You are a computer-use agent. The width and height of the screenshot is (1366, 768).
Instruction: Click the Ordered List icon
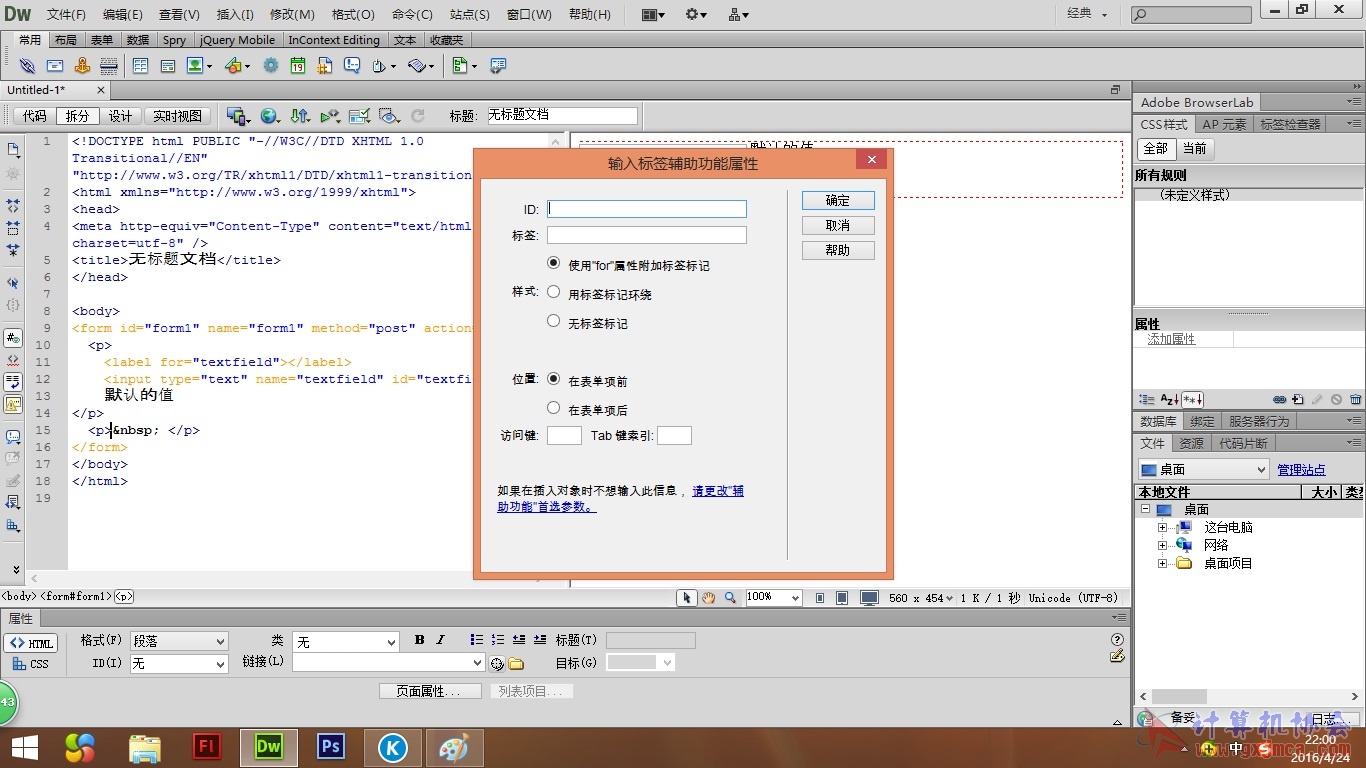[x=498, y=640]
